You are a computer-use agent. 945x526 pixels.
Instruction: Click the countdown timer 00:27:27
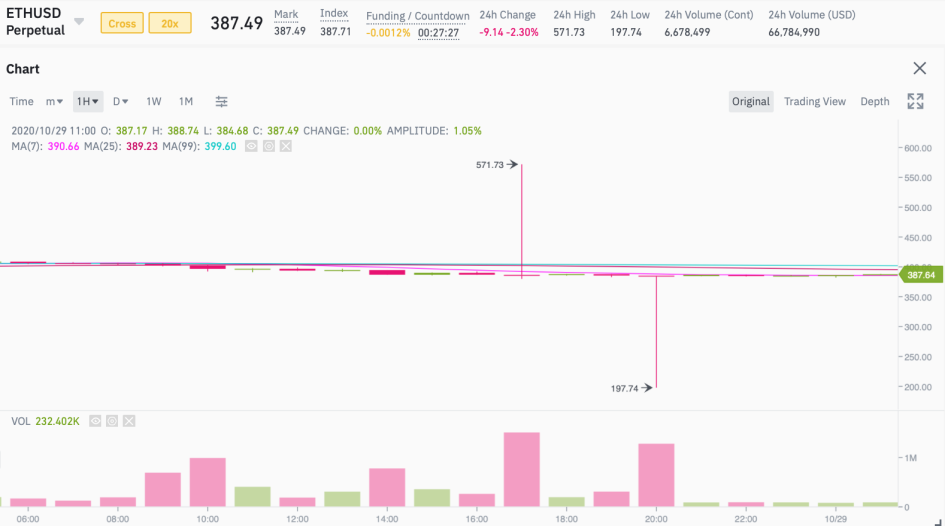438,33
